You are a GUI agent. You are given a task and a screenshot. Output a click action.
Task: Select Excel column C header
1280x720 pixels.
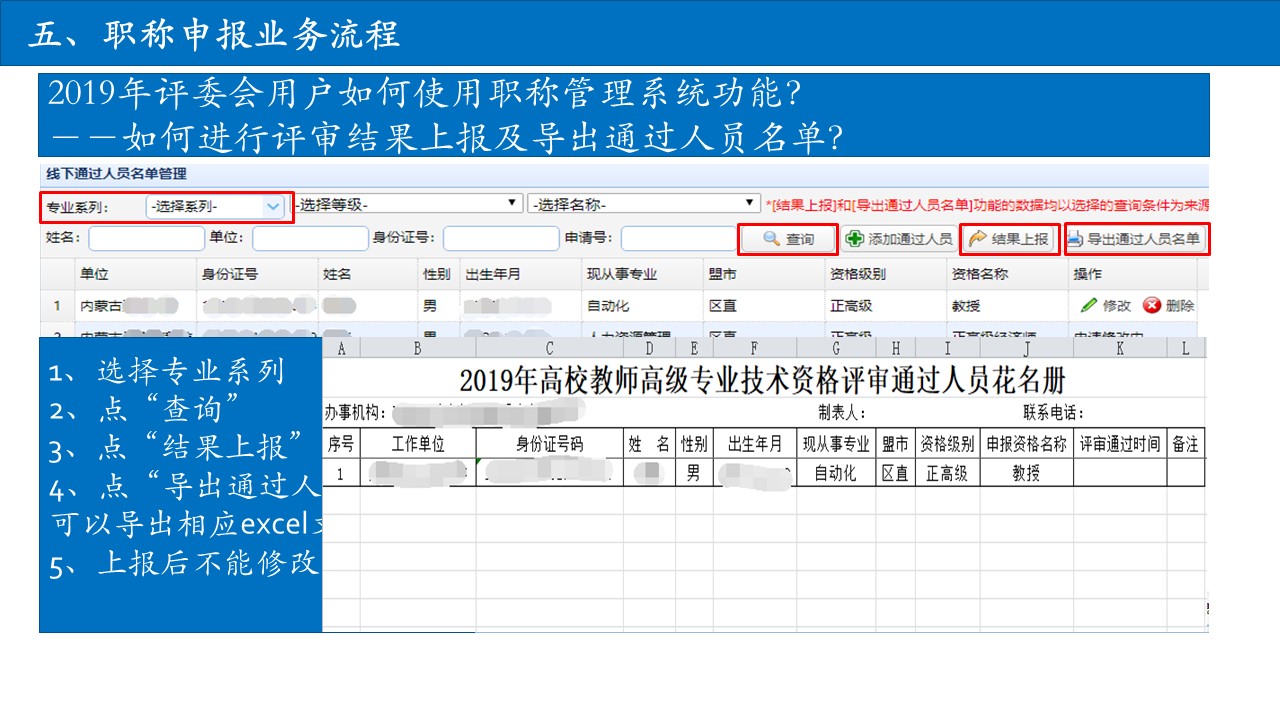click(x=549, y=348)
